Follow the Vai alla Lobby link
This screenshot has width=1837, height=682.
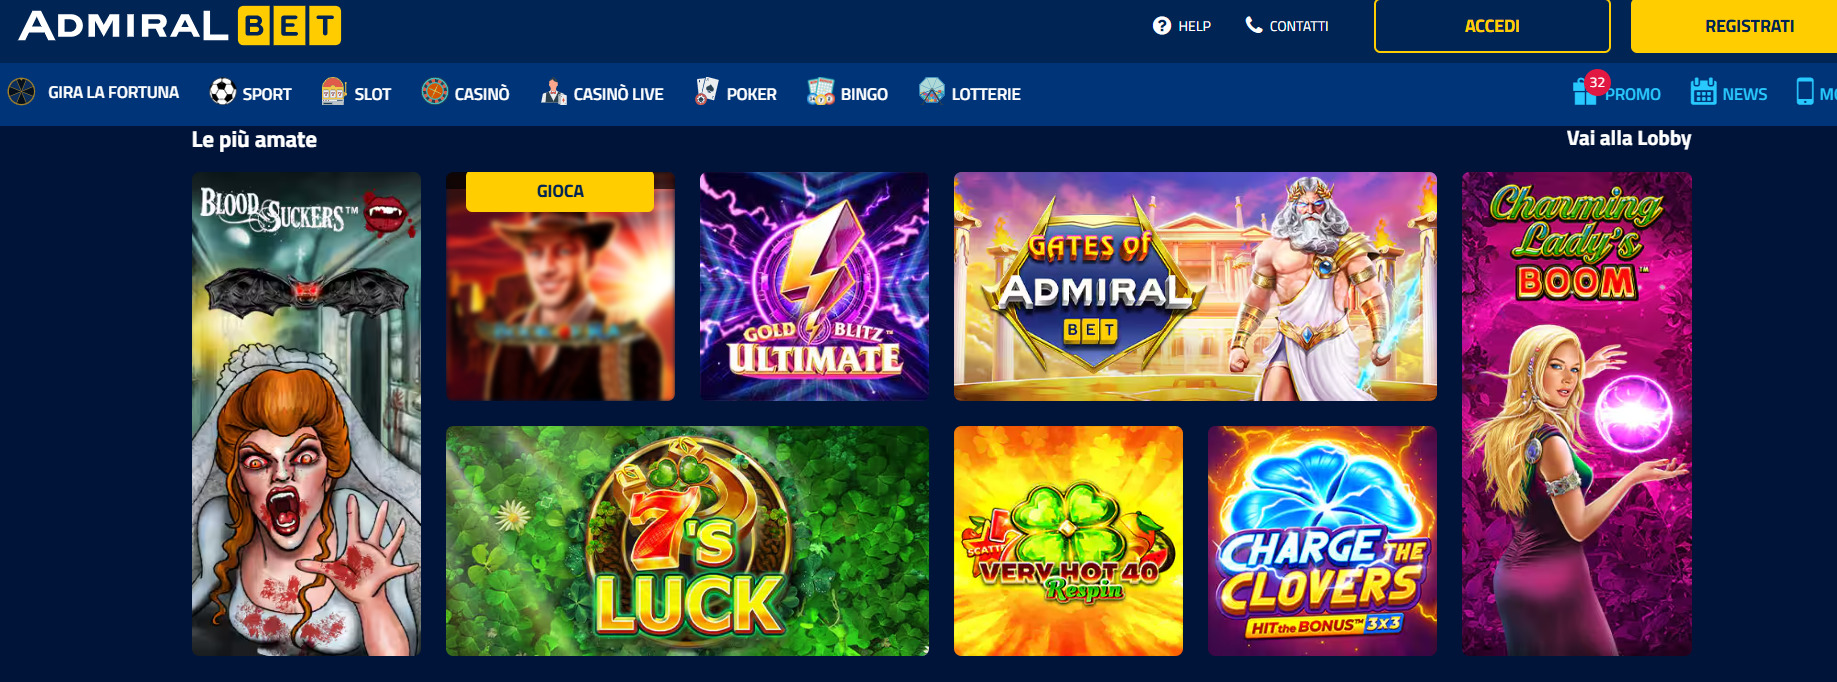coord(1629,139)
